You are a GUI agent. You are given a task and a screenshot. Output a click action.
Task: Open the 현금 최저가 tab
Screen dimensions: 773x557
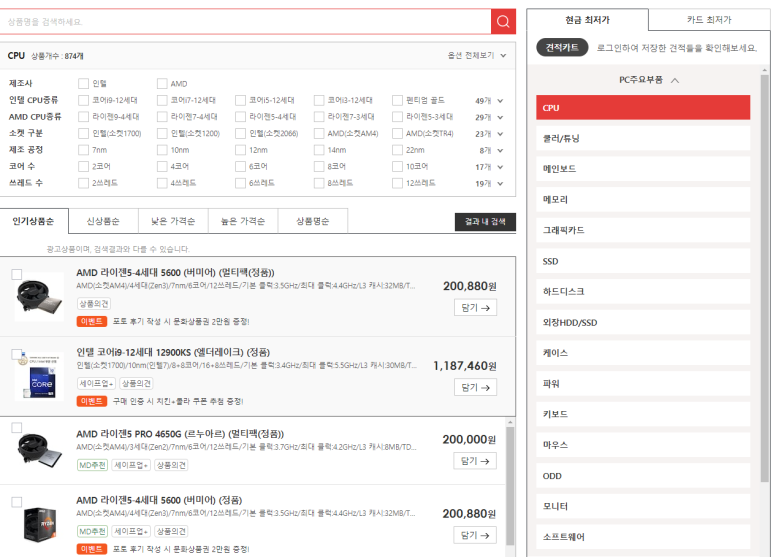point(587,20)
